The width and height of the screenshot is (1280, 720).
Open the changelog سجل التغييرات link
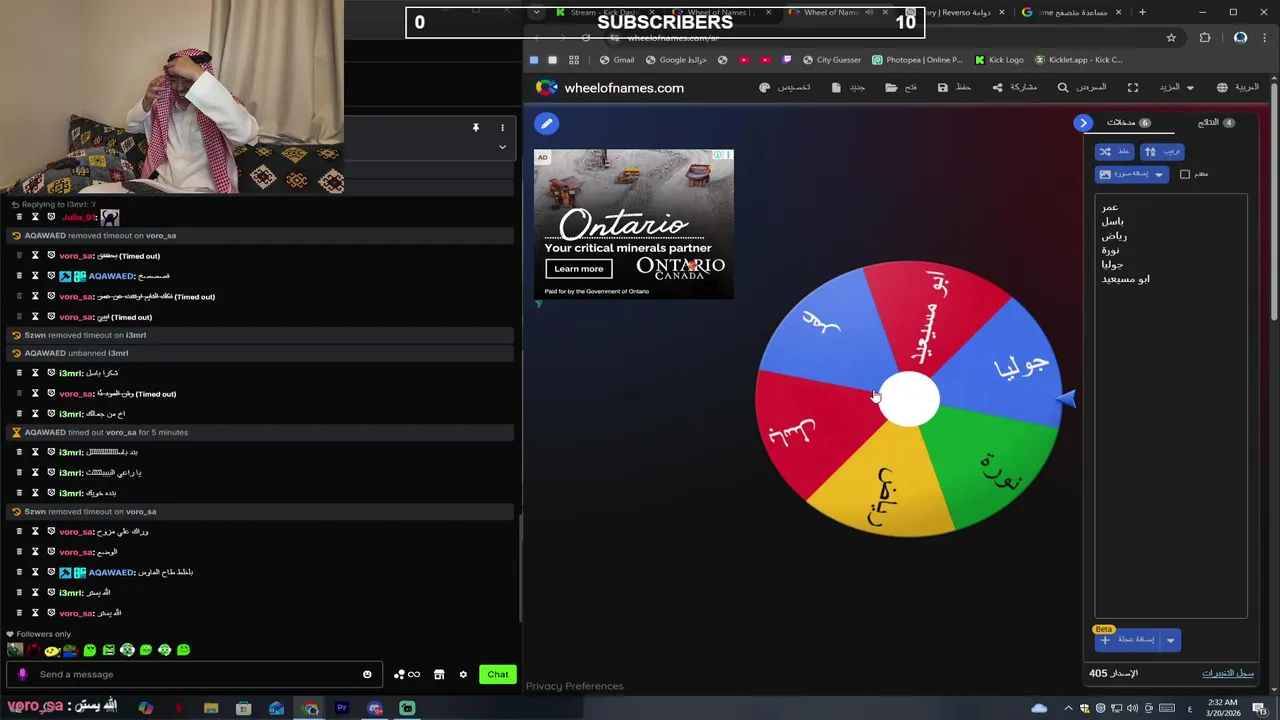click(x=1228, y=673)
